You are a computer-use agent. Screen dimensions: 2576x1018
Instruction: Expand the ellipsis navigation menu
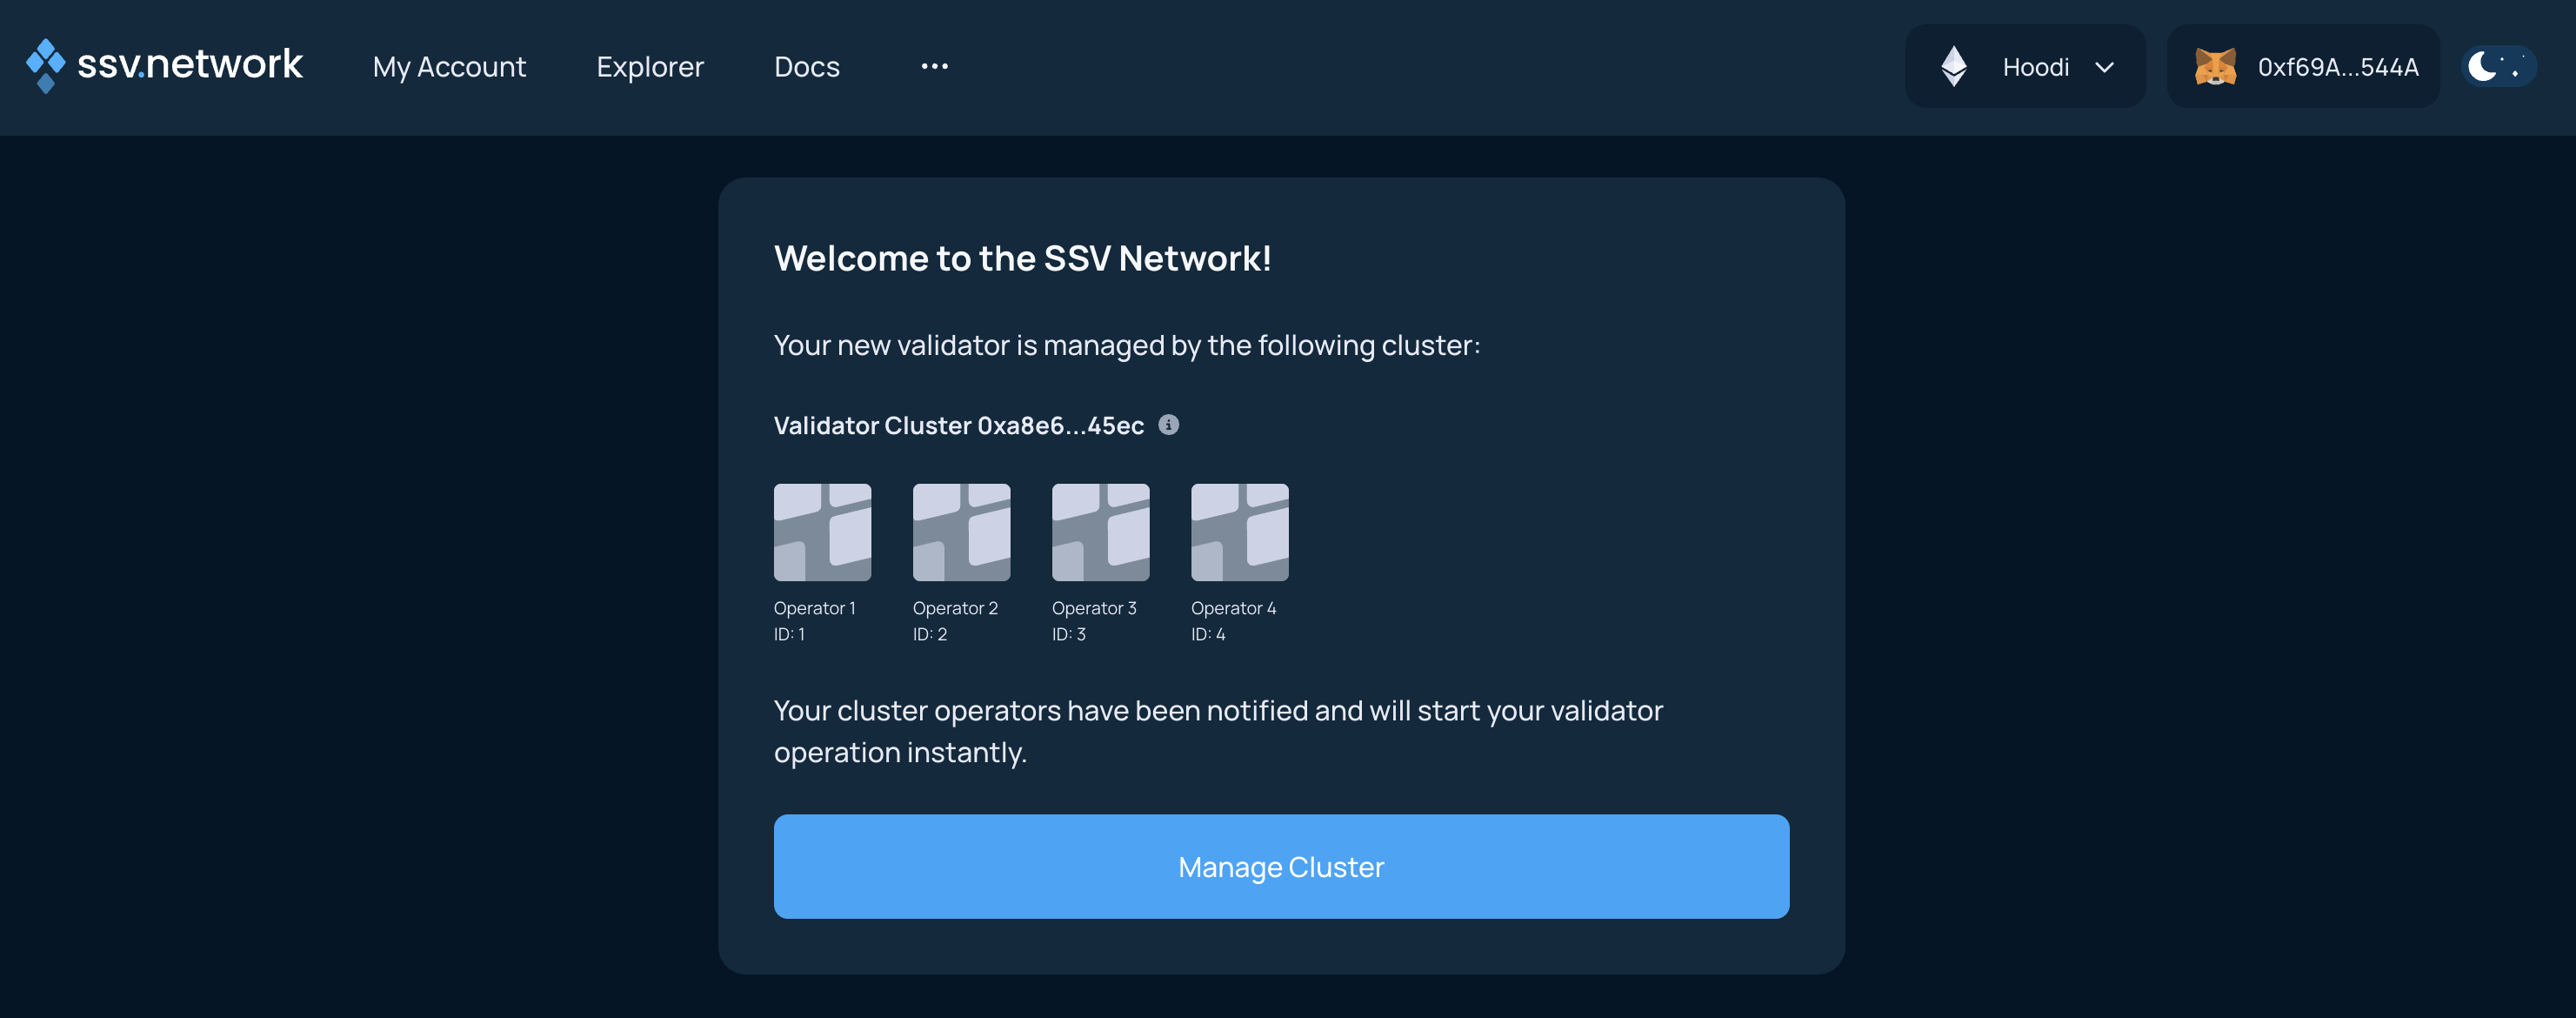[x=935, y=66]
